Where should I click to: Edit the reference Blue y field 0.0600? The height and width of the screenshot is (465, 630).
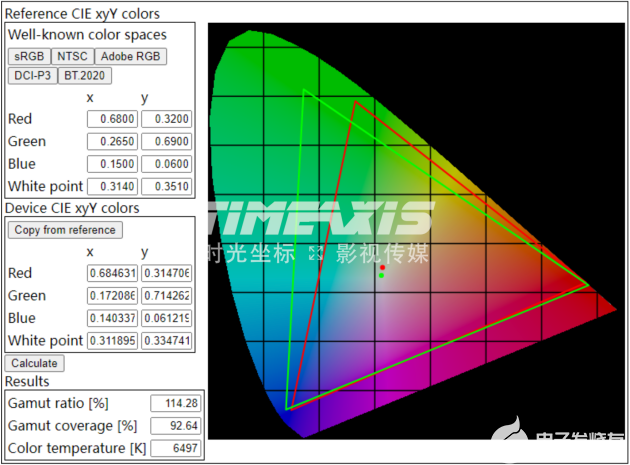(166, 164)
